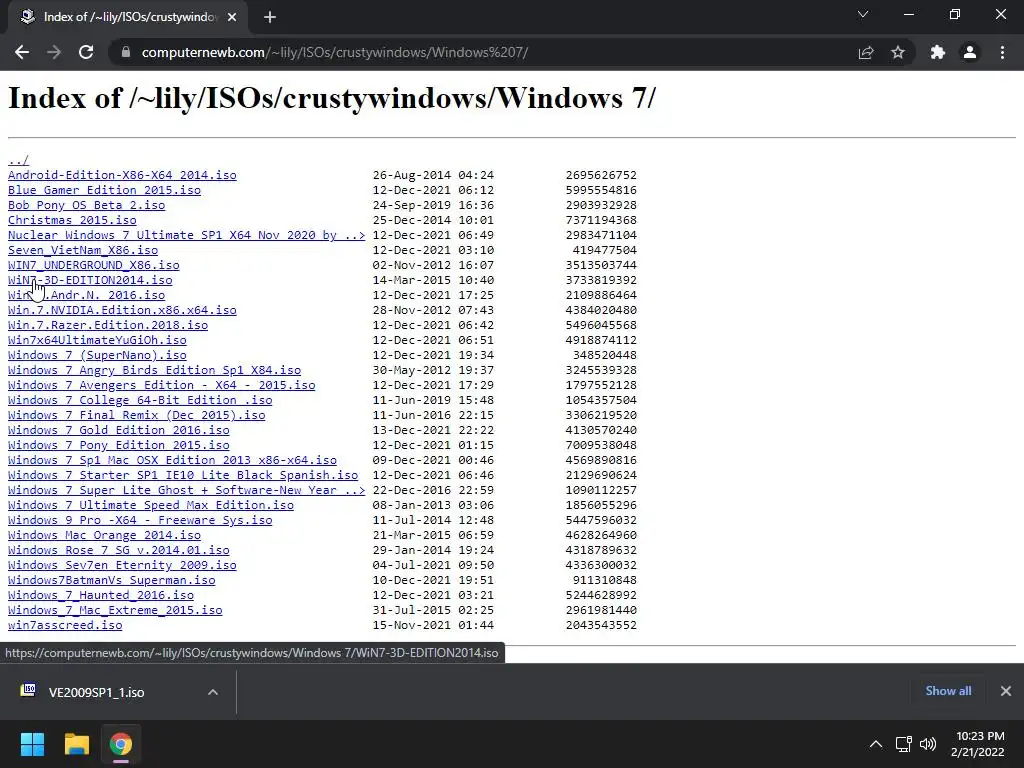Download Windows 7 Starter SP1 IE10 Lite
The image size is (1024, 768).
tap(183, 475)
